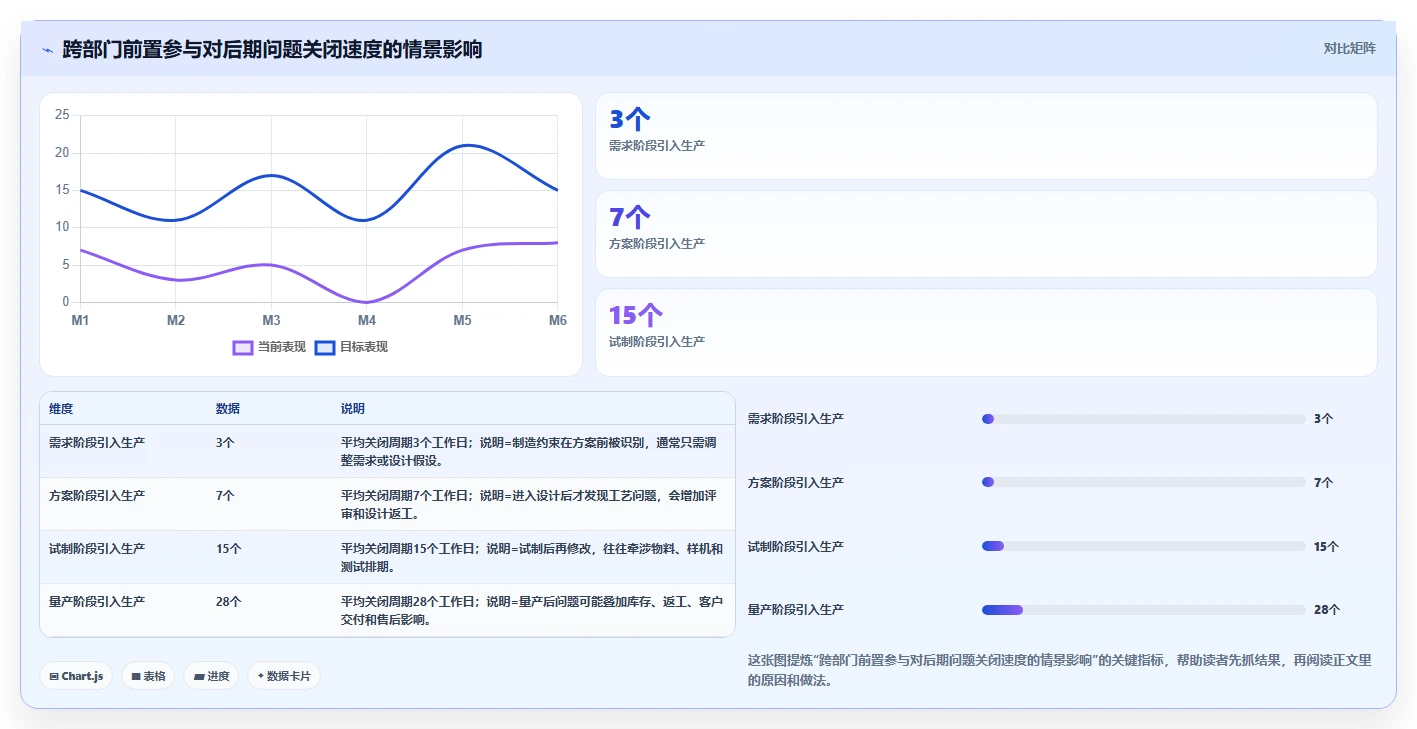Click the 15个 试制阶段引入生产 data card

986,332
